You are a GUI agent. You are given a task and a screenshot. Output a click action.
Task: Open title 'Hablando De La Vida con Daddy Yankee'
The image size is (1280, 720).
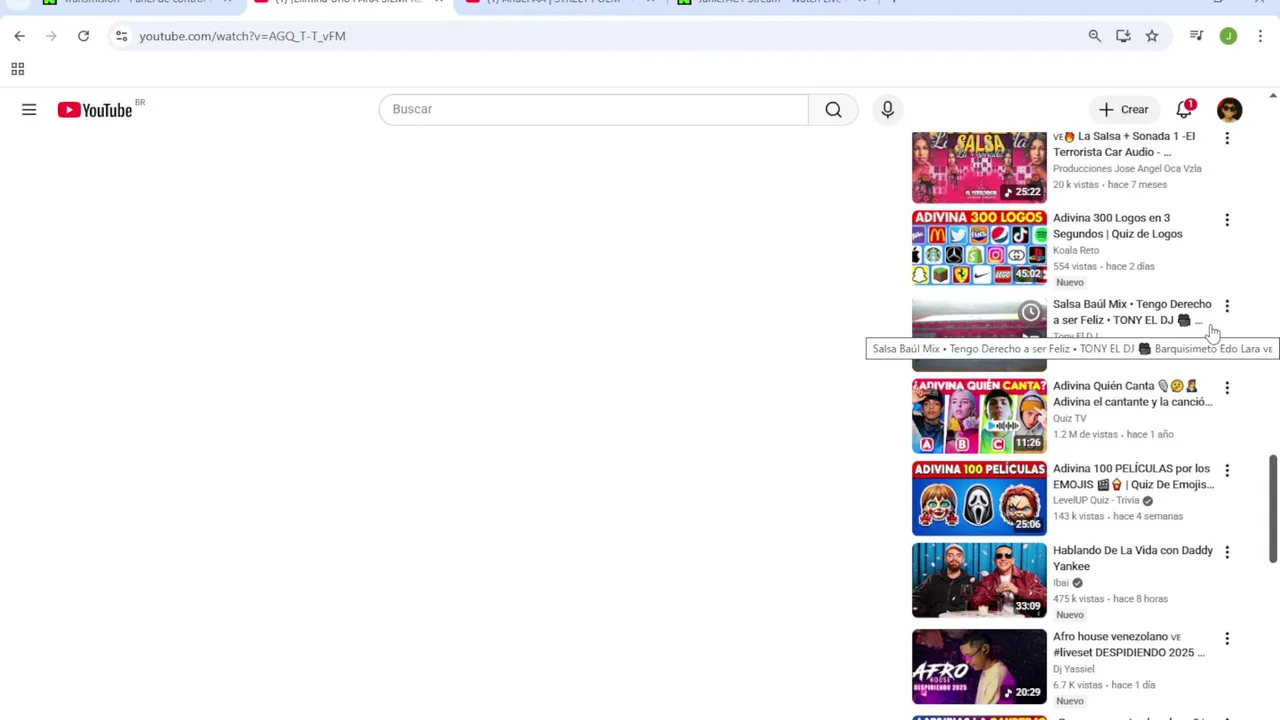click(1133, 558)
